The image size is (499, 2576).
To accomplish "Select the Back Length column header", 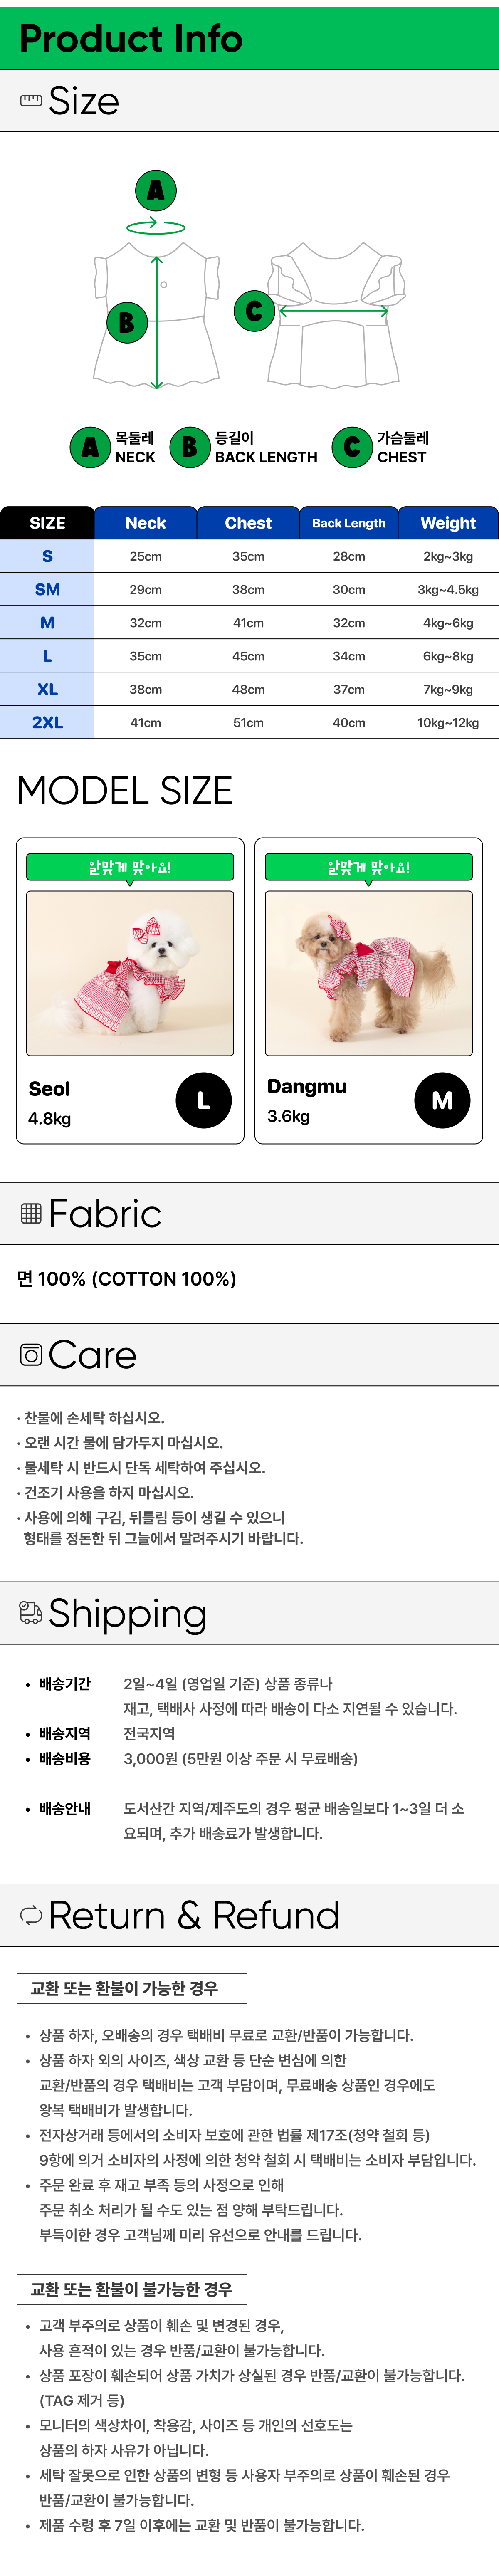I will 348,523.
